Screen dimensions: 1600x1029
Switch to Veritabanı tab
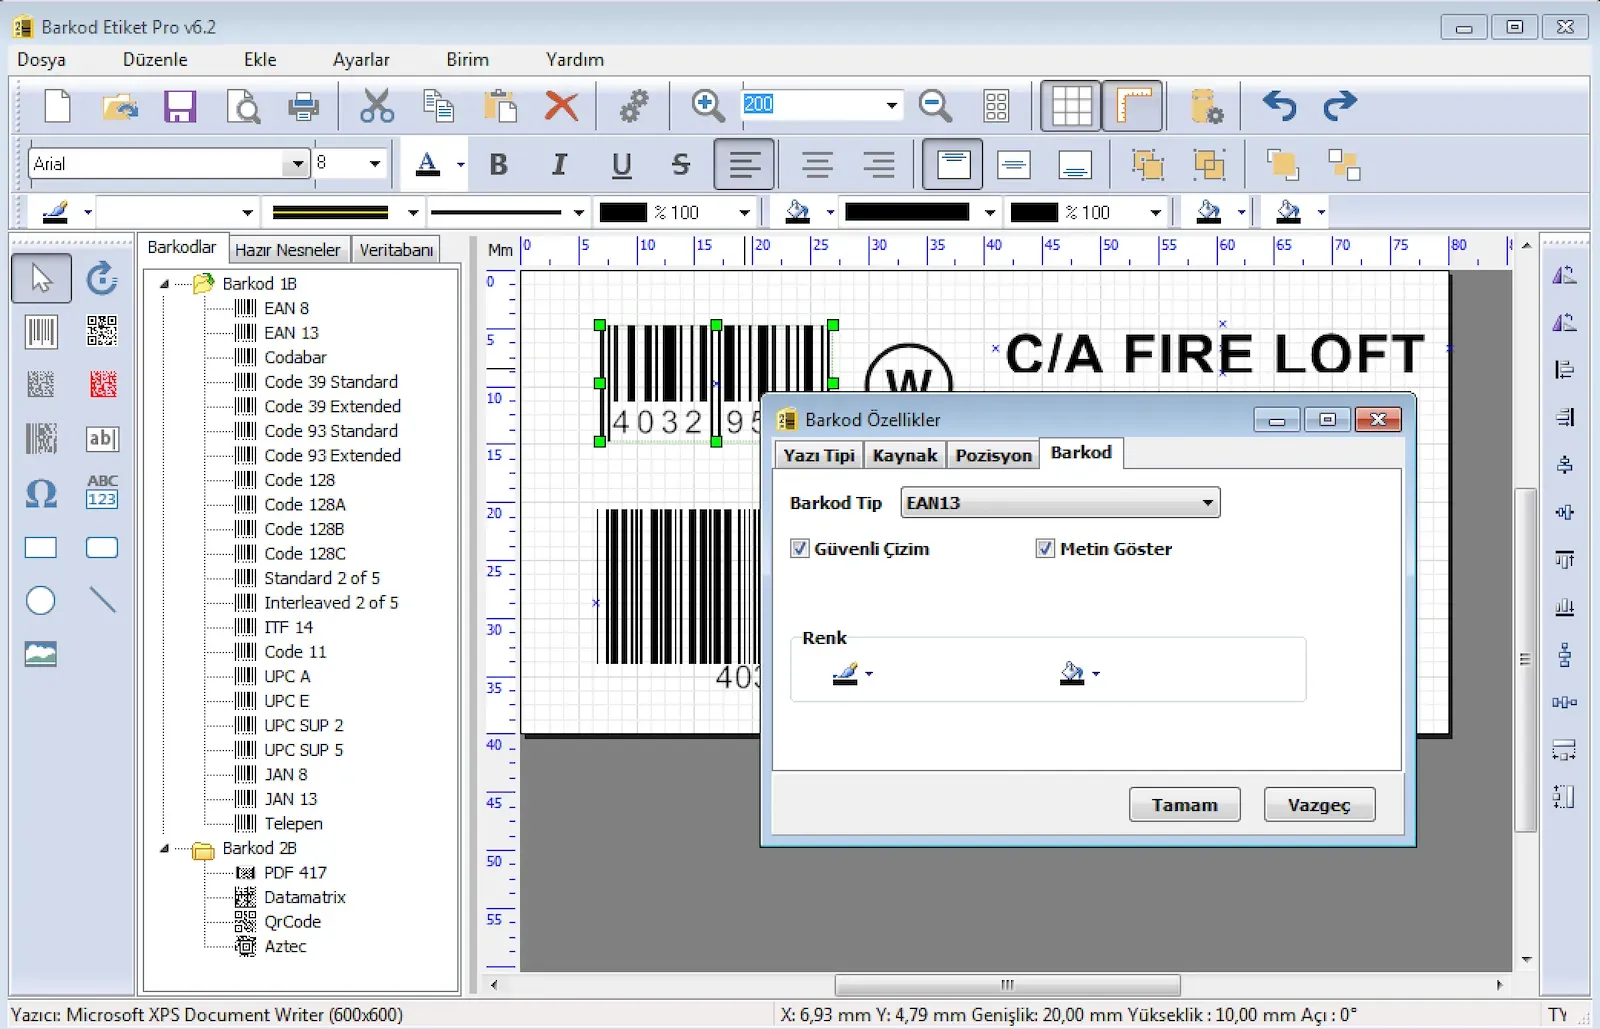(396, 250)
